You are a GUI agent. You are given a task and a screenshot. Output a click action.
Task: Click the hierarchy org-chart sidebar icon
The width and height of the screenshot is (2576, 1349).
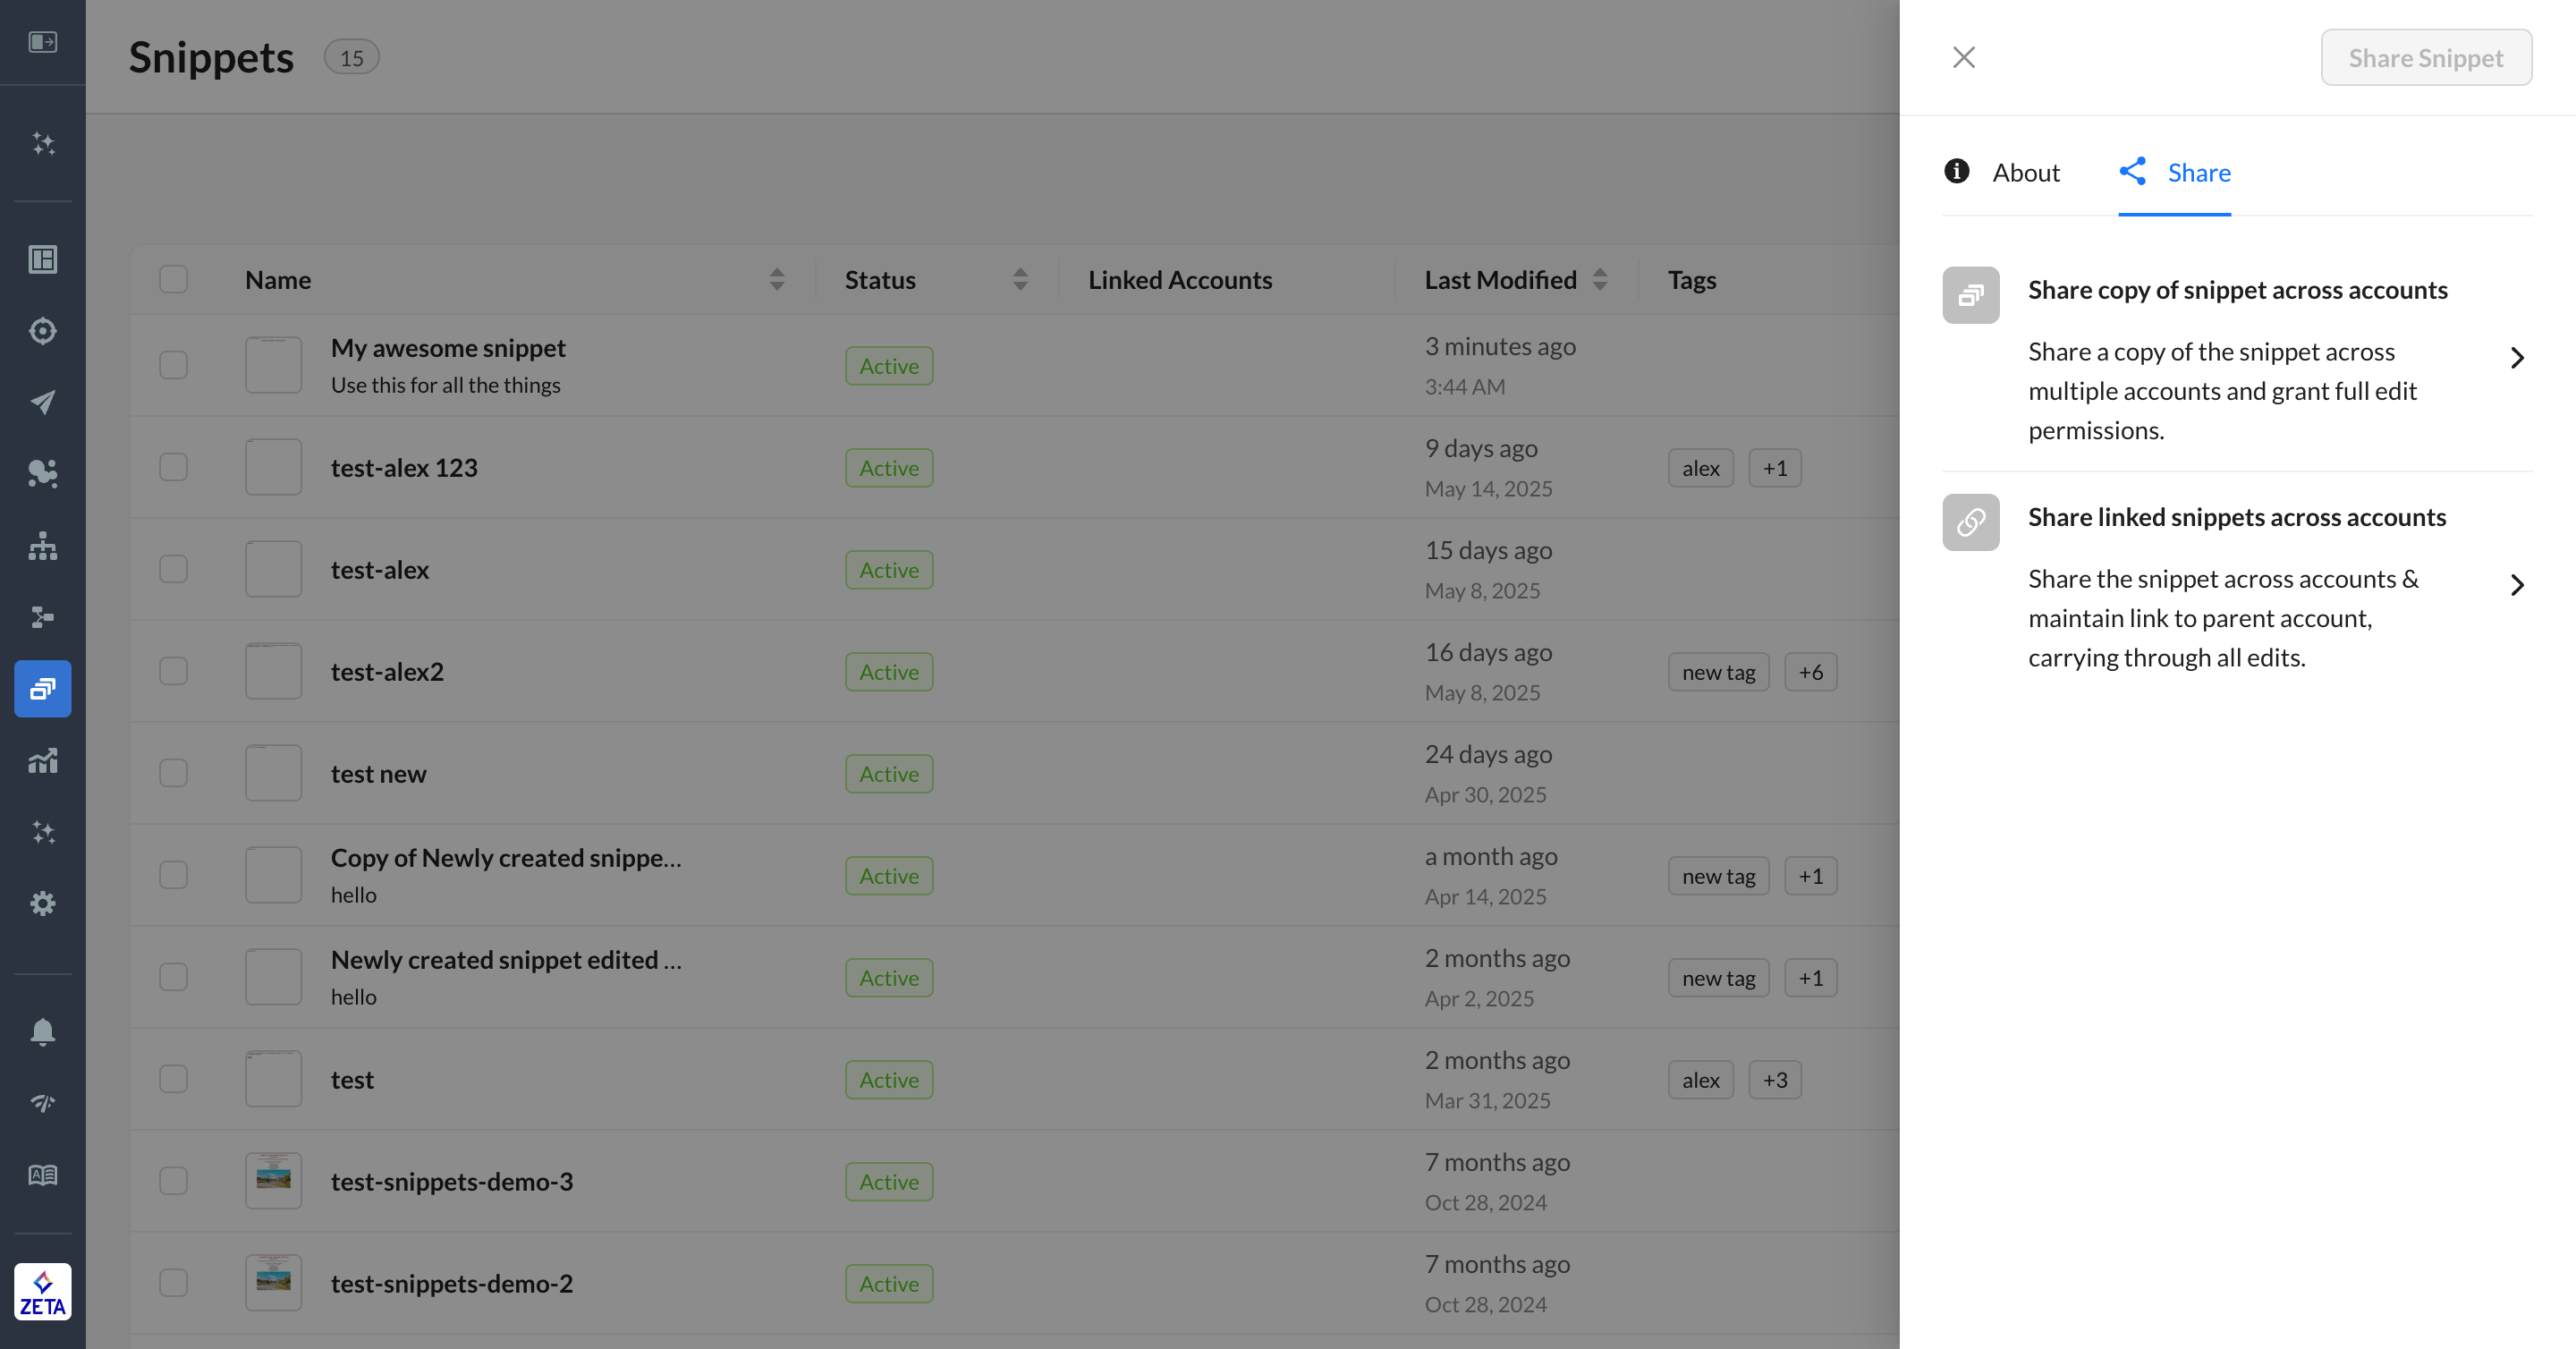pos(42,546)
